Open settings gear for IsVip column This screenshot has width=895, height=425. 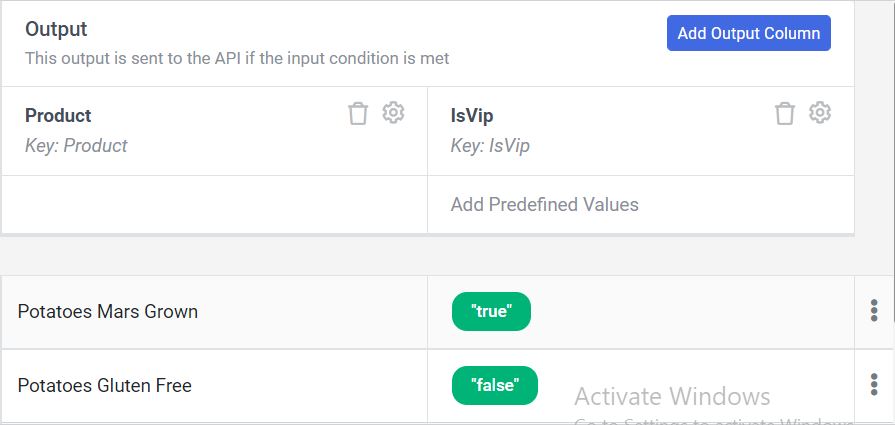820,113
